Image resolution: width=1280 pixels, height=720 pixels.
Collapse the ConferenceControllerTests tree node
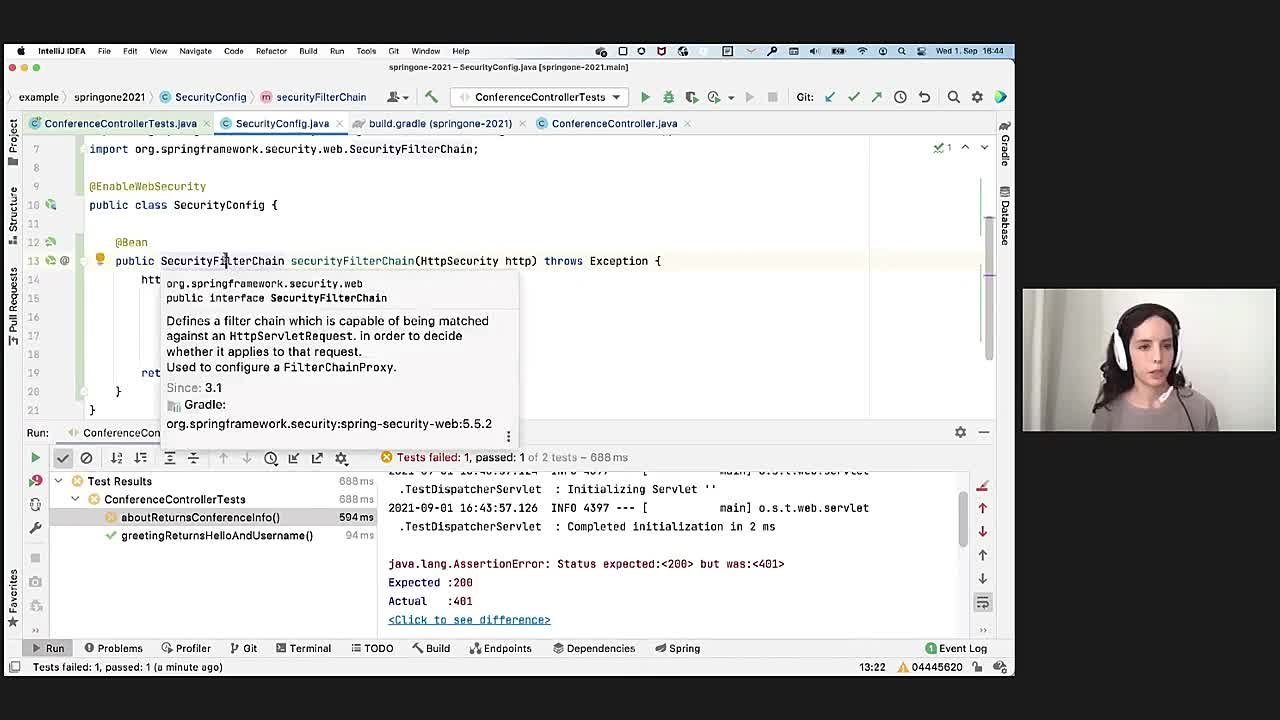coord(75,499)
